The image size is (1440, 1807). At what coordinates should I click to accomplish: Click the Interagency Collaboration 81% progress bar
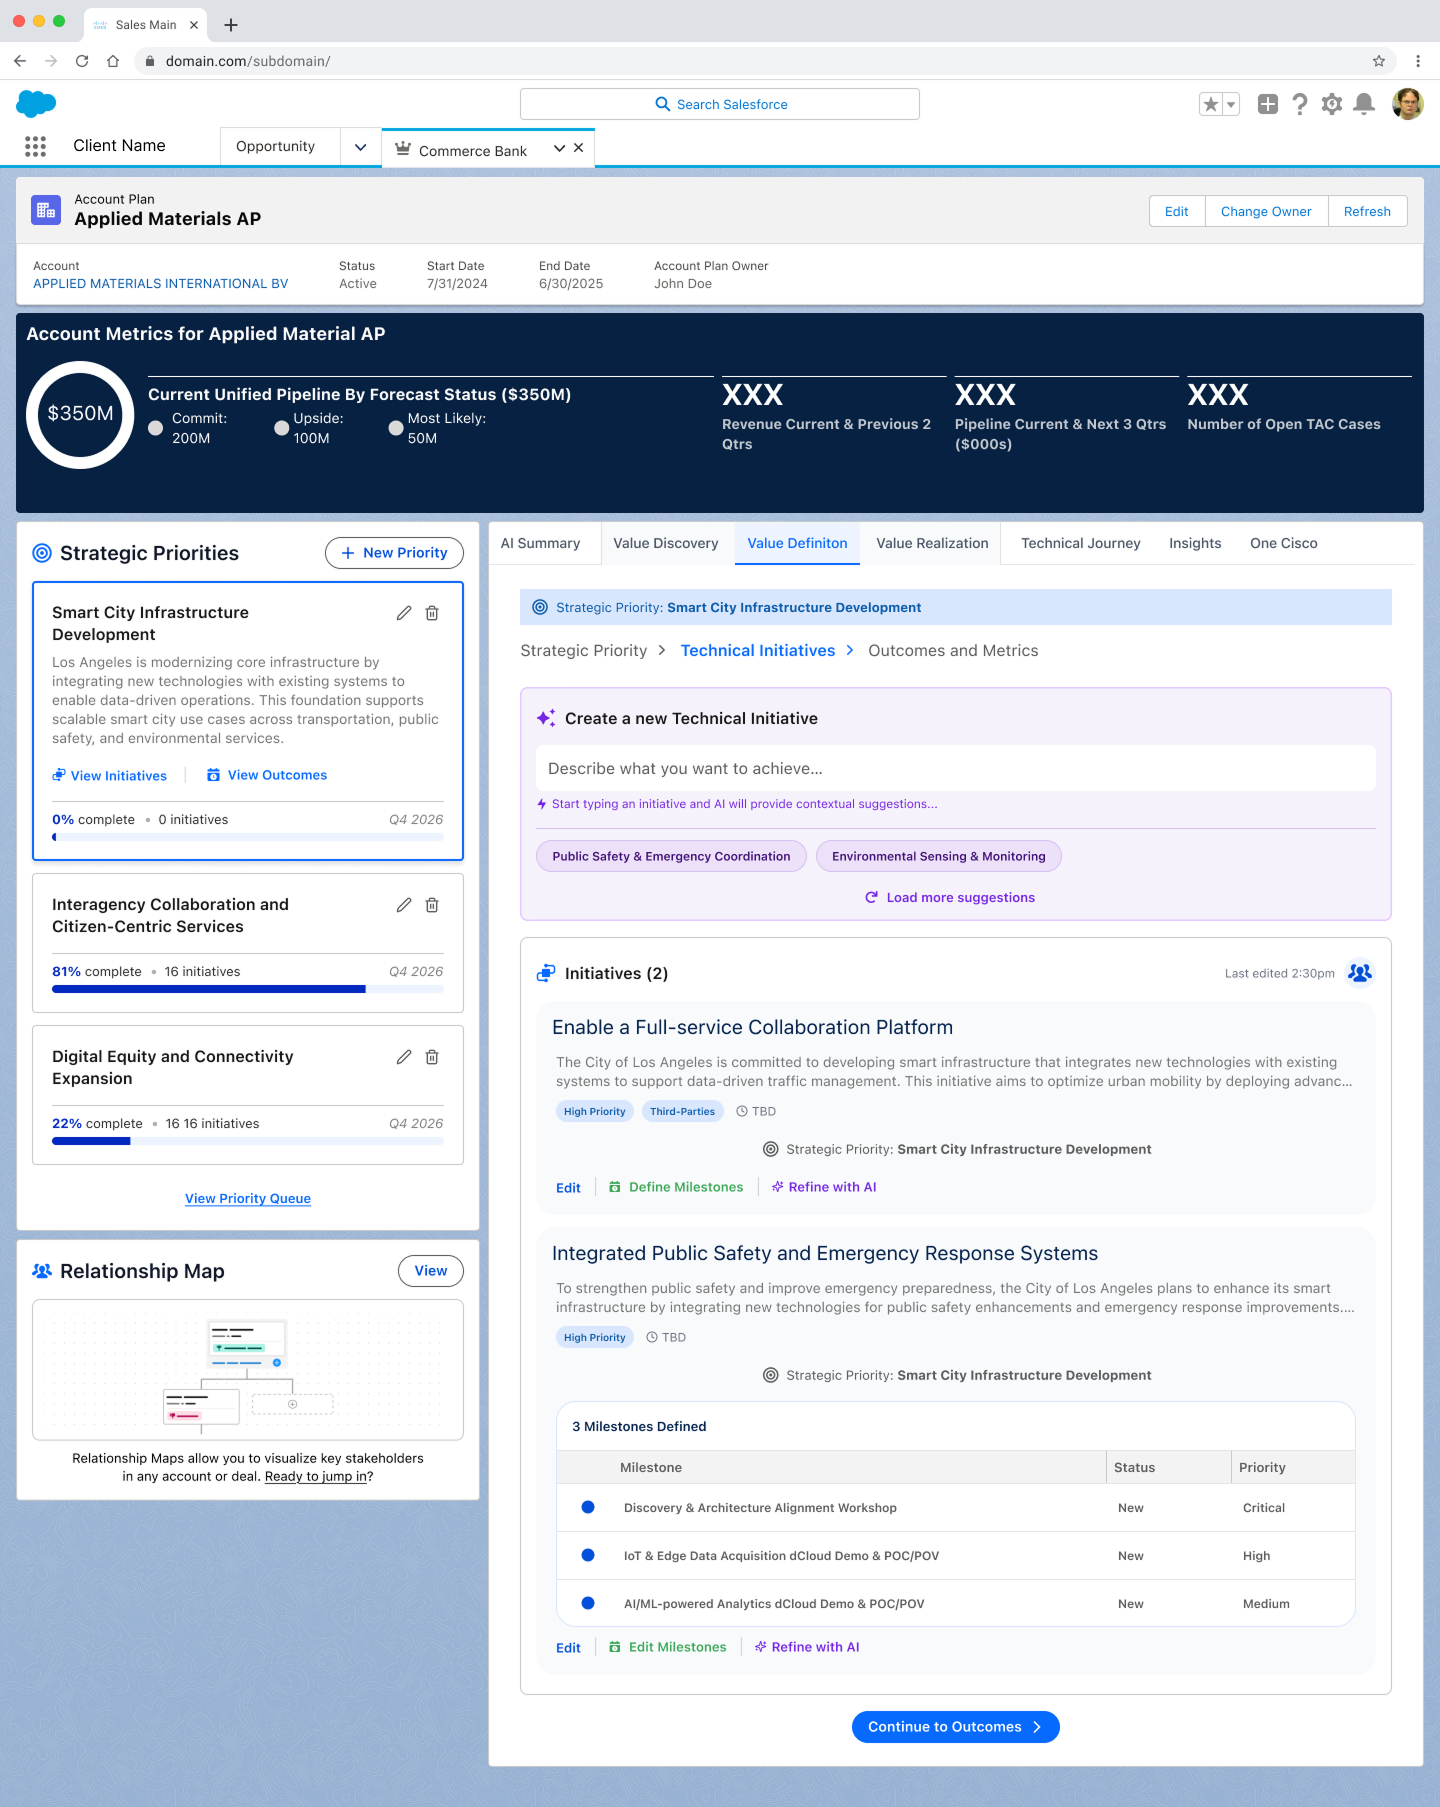(x=247, y=989)
